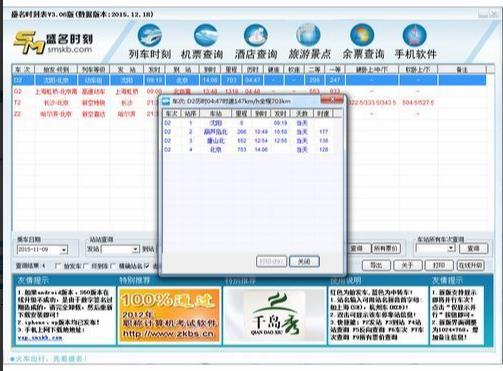The image size is (503, 371).
Task: Open the 机票查询 flight ticket icon
Action: coord(202,42)
